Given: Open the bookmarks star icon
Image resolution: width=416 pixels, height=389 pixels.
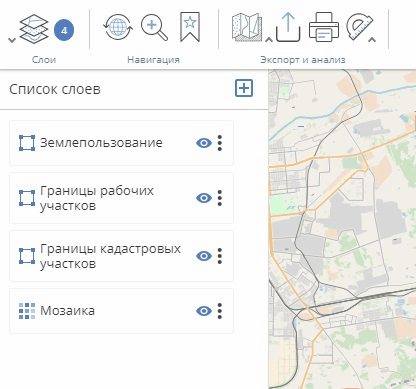Looking at the screenshot, I should click(190, 27).
